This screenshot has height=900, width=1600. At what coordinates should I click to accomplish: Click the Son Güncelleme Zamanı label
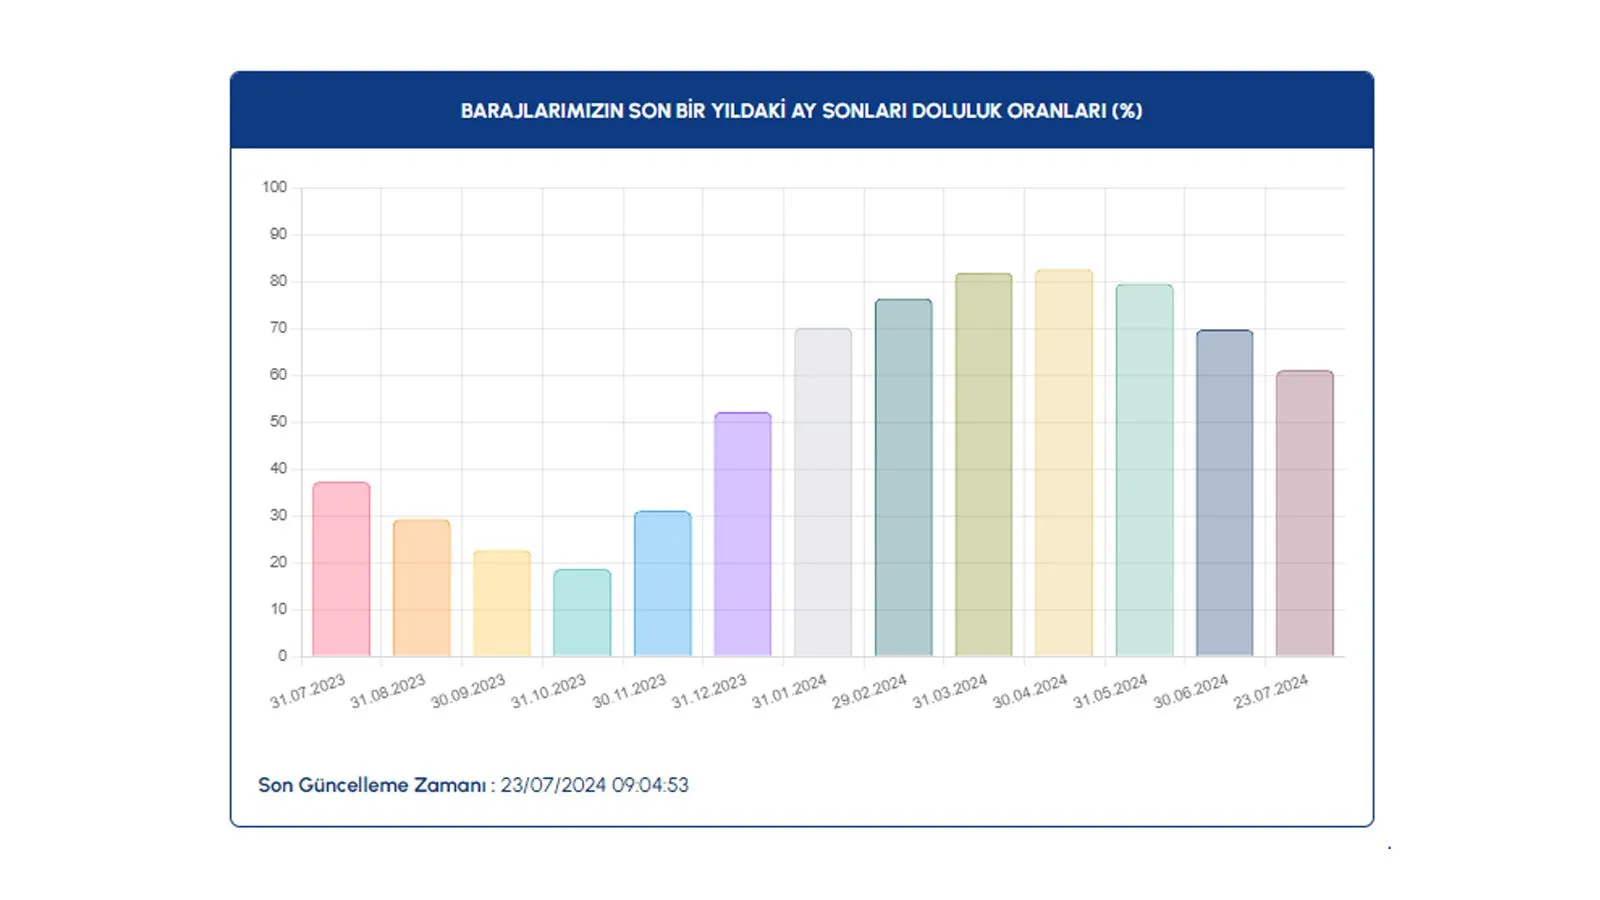tap(372, 786)
